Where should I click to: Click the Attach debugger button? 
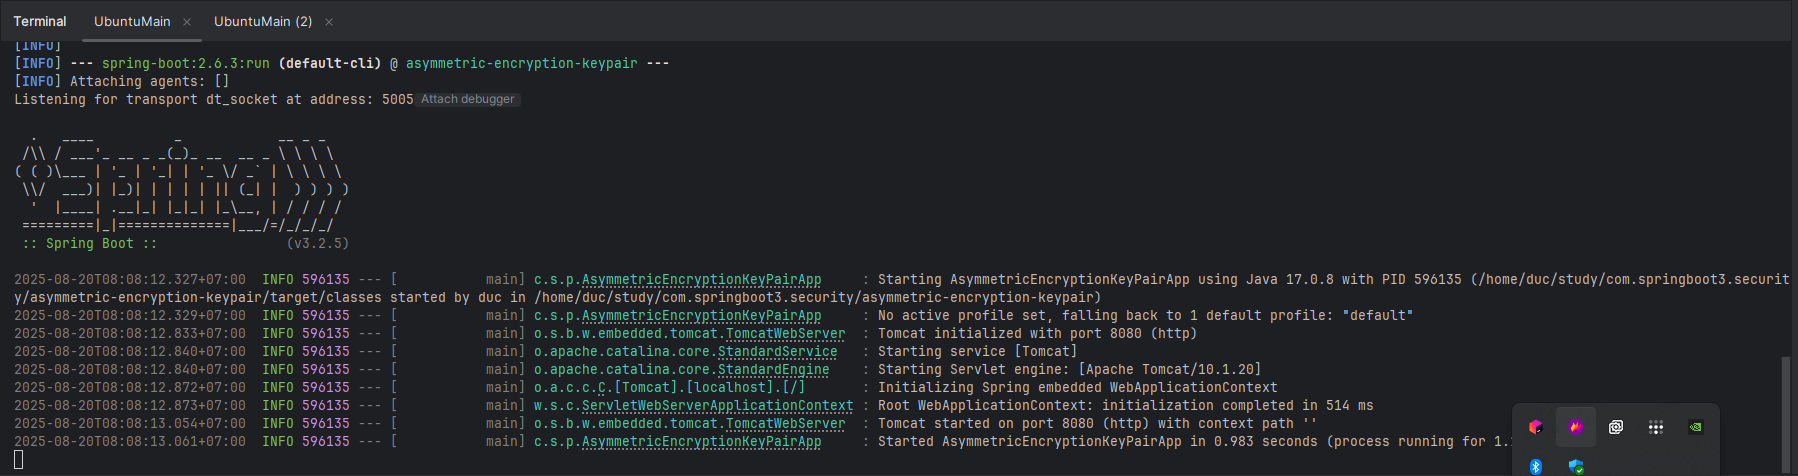point(468,99)
